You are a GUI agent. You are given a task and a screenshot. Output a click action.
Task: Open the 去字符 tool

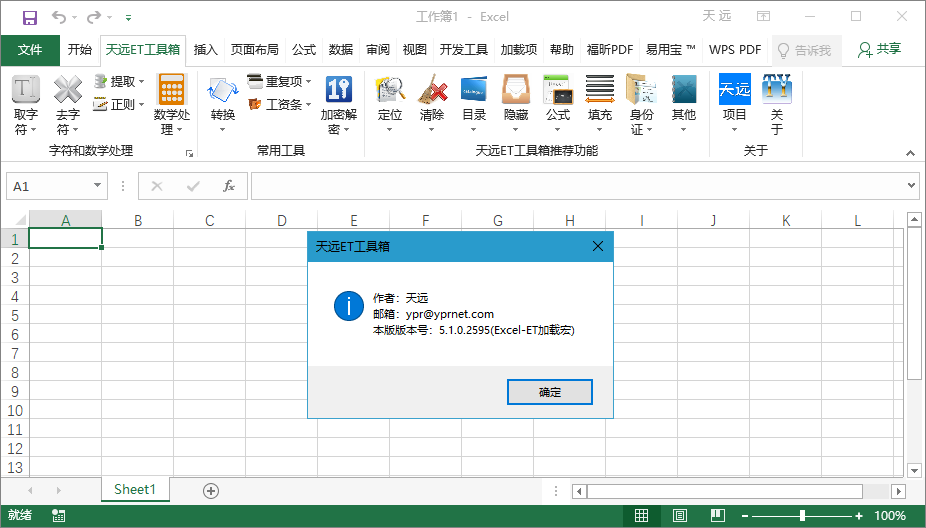(x=68, y=105)
